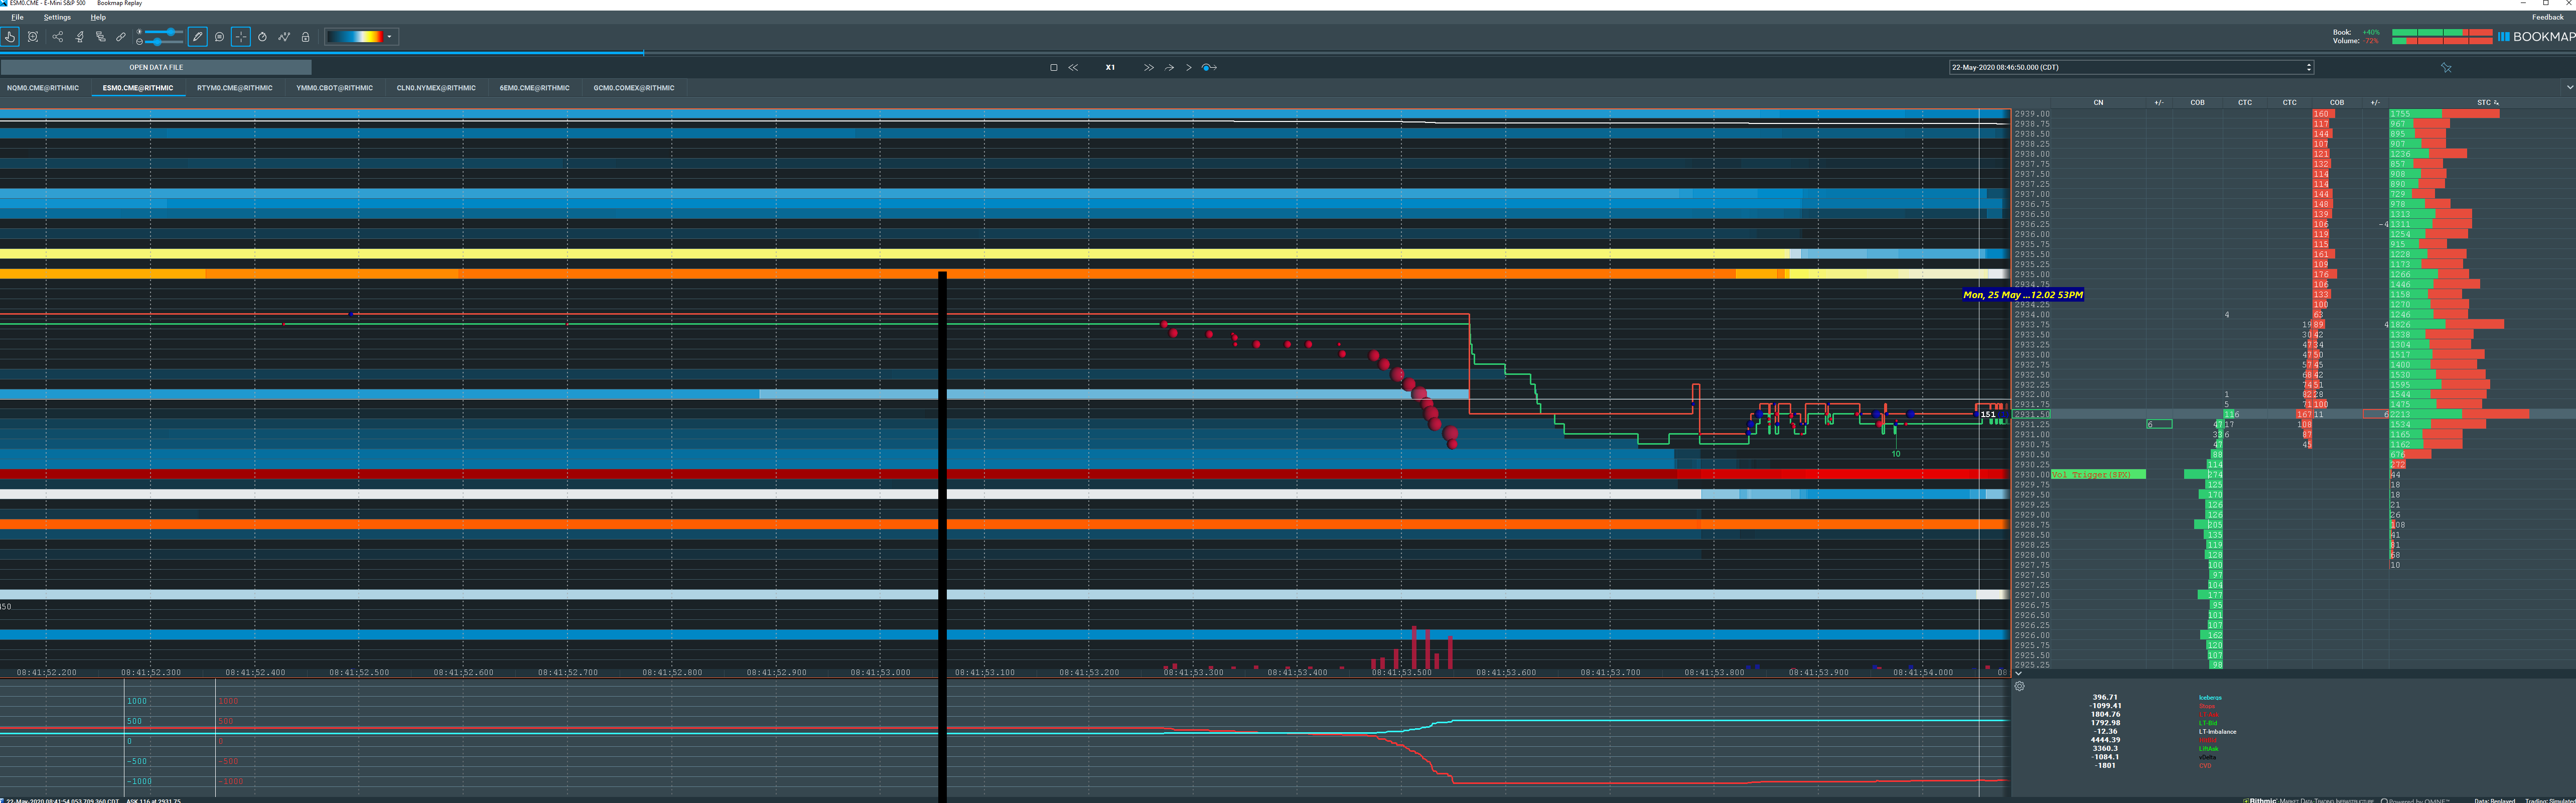The width and height of the screenshot is (2576, 803).
Task: Open the Help menu
Action: pos(98,17)
